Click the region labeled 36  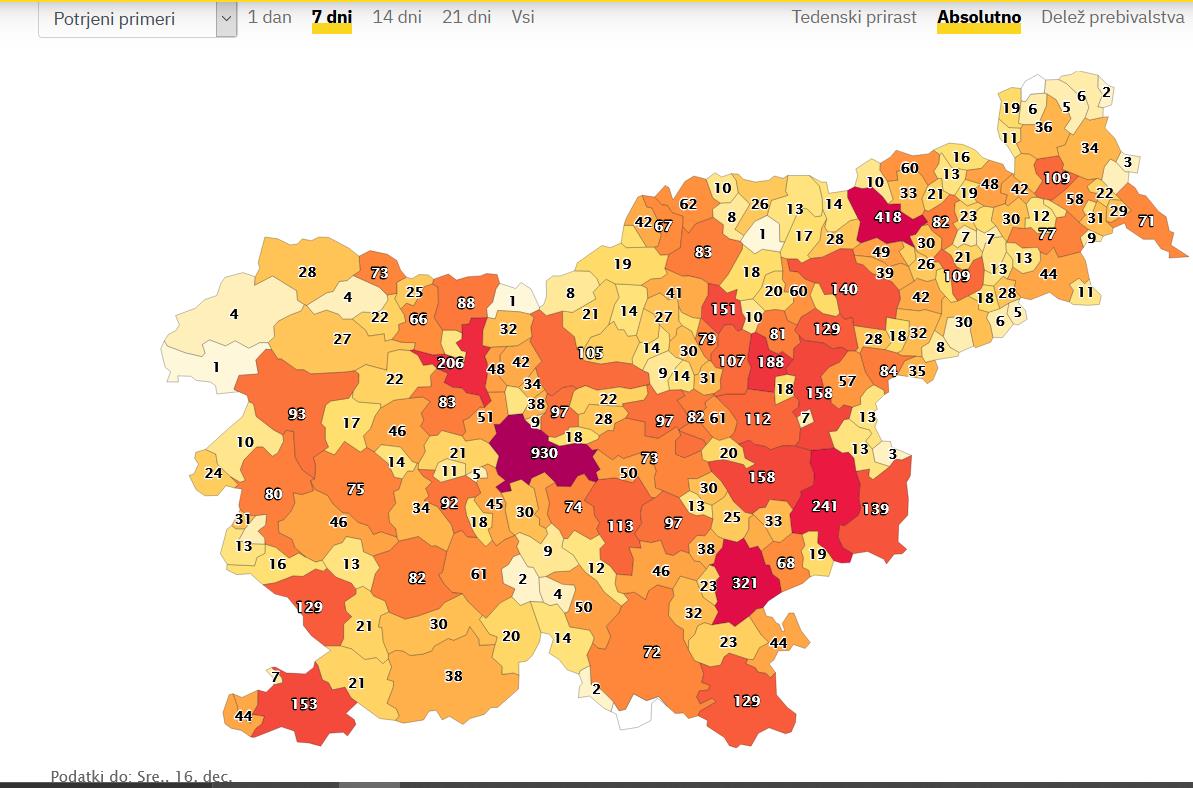tap(1043, 127)
